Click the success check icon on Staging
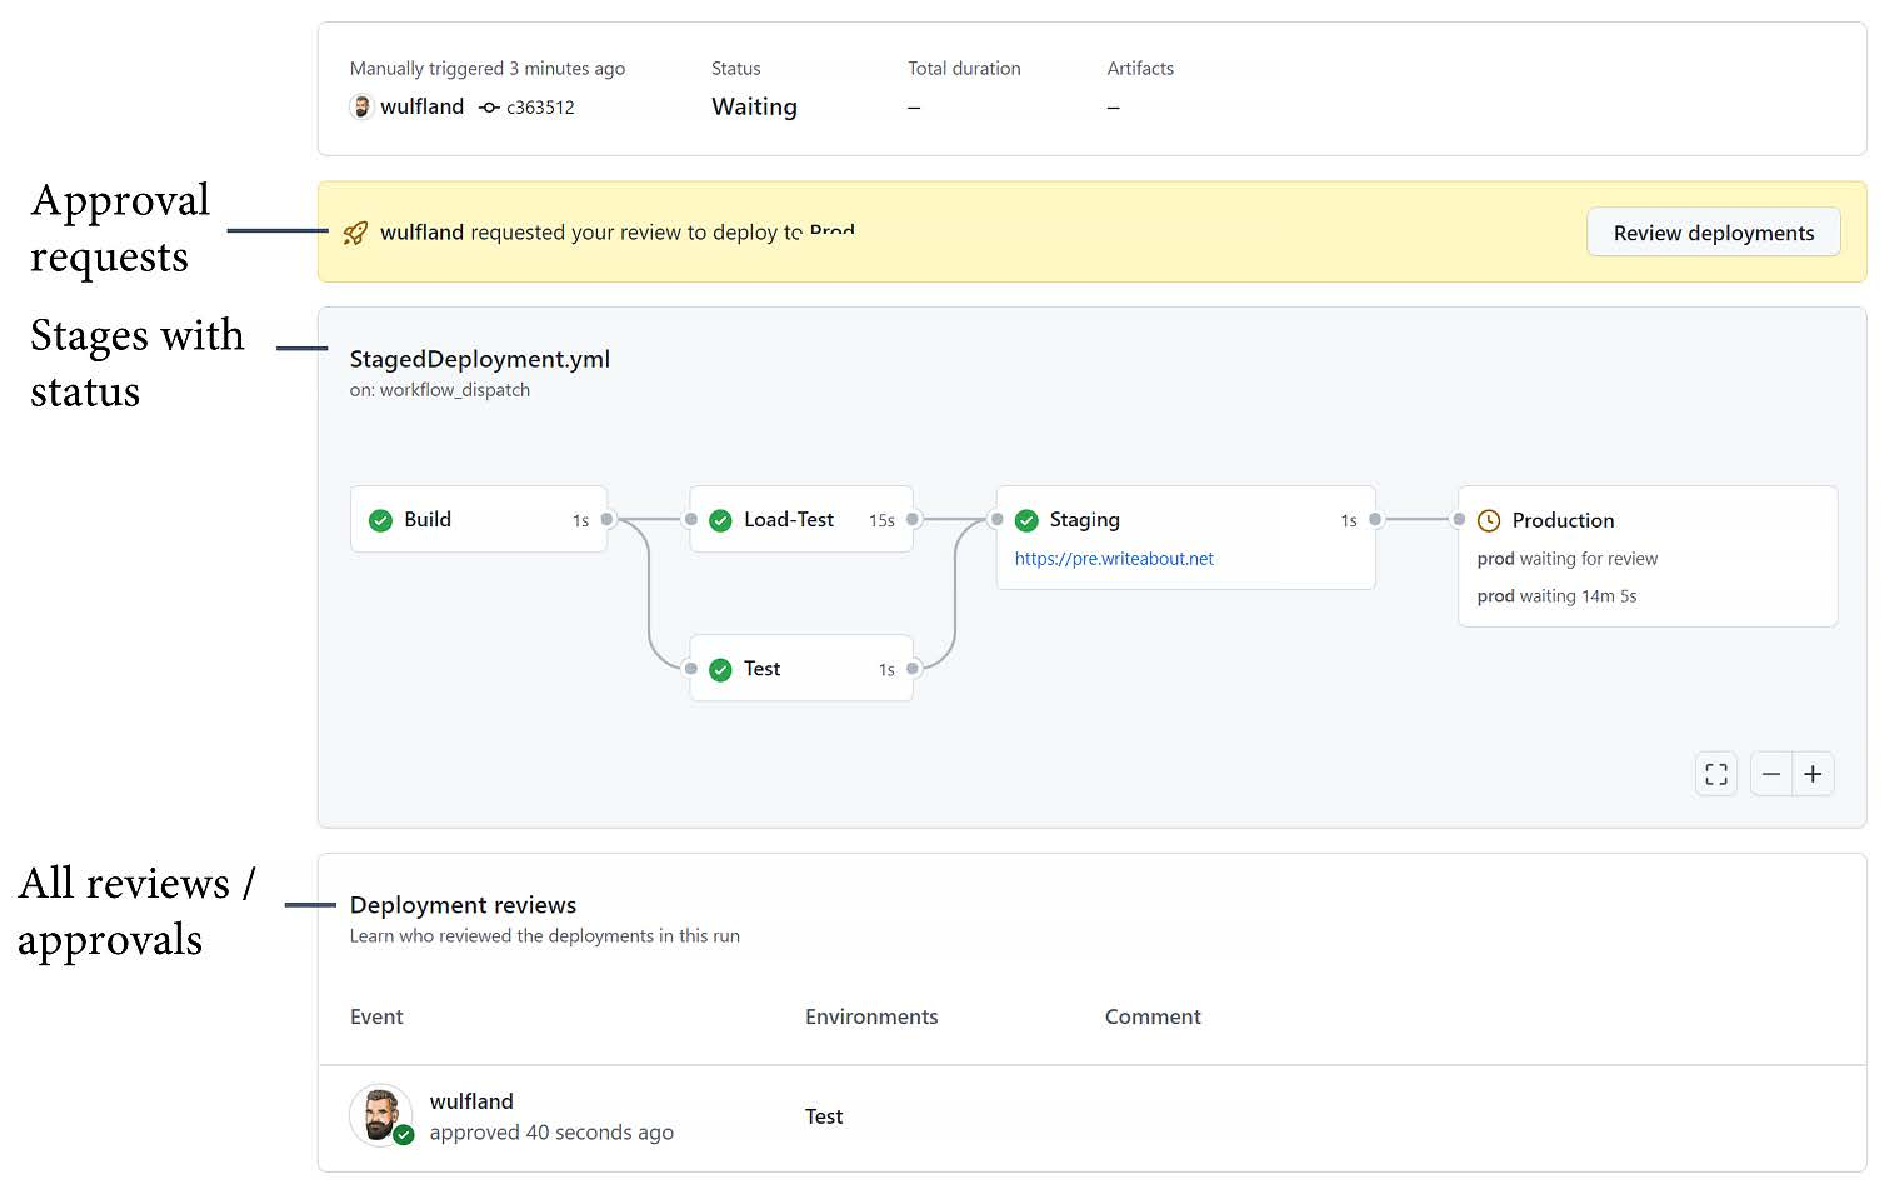This screenshot has height=1196, width=1881. (x=1026, y=520)
